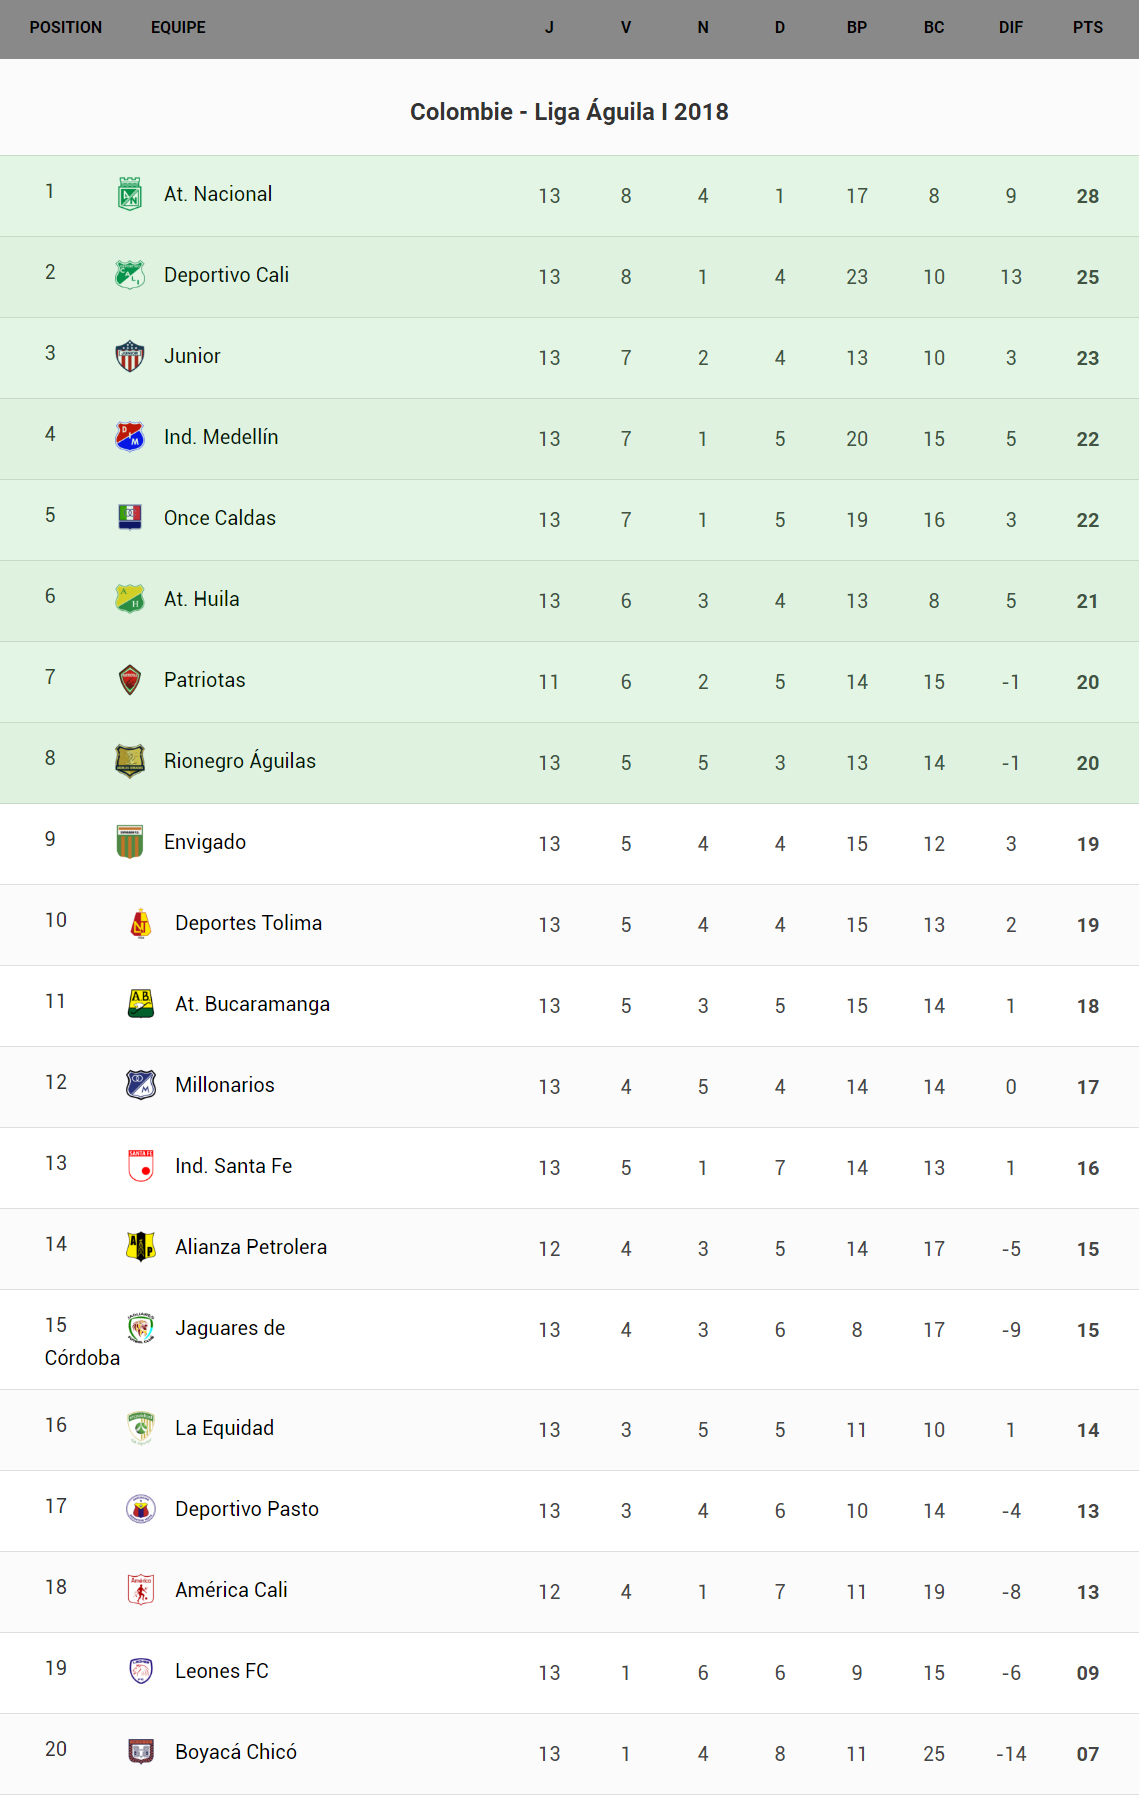Image resolution: width=1139 pixels, height=1799 pixels.
Task: Click the Patriotas team name
Action: pyautogui.click(x=204, y=680)
